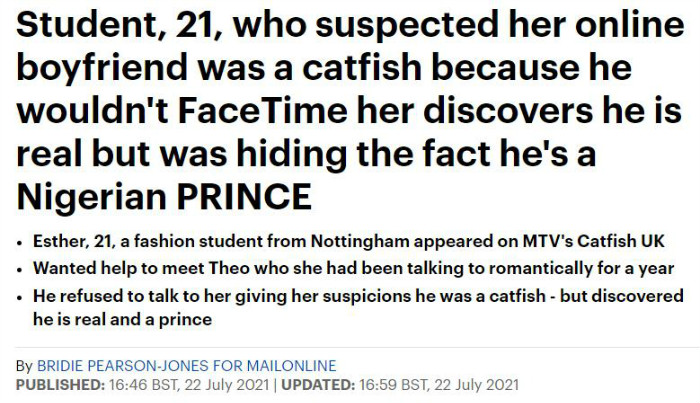
Task: Click the bullet about him refusing to talk
Action: 358,307
